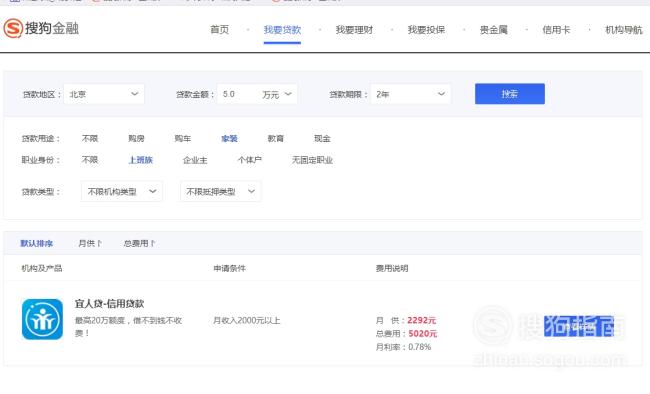Click the 宜人贷 product logo icon
650x394 pixels.
pos(42,319)
